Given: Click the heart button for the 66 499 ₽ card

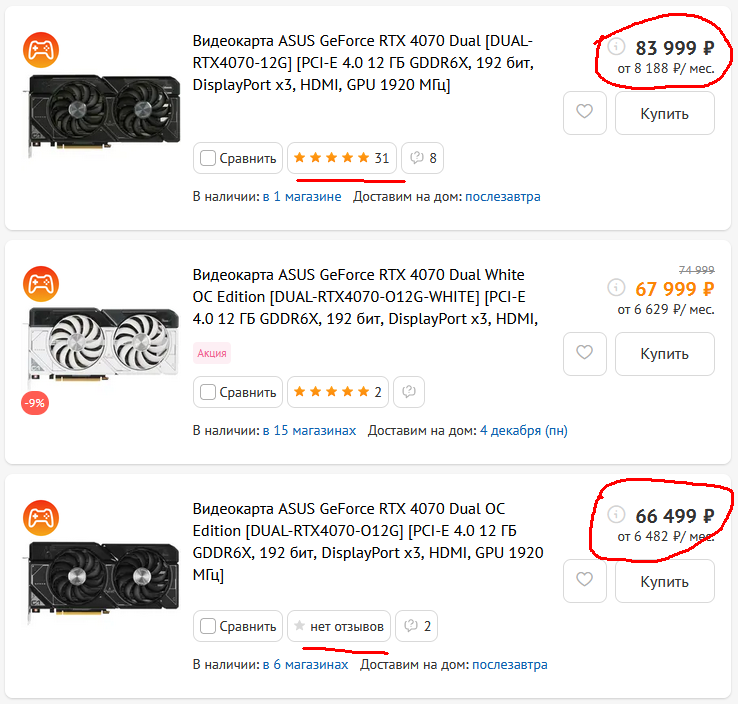Looking at the screenshot, I should 585,581.
